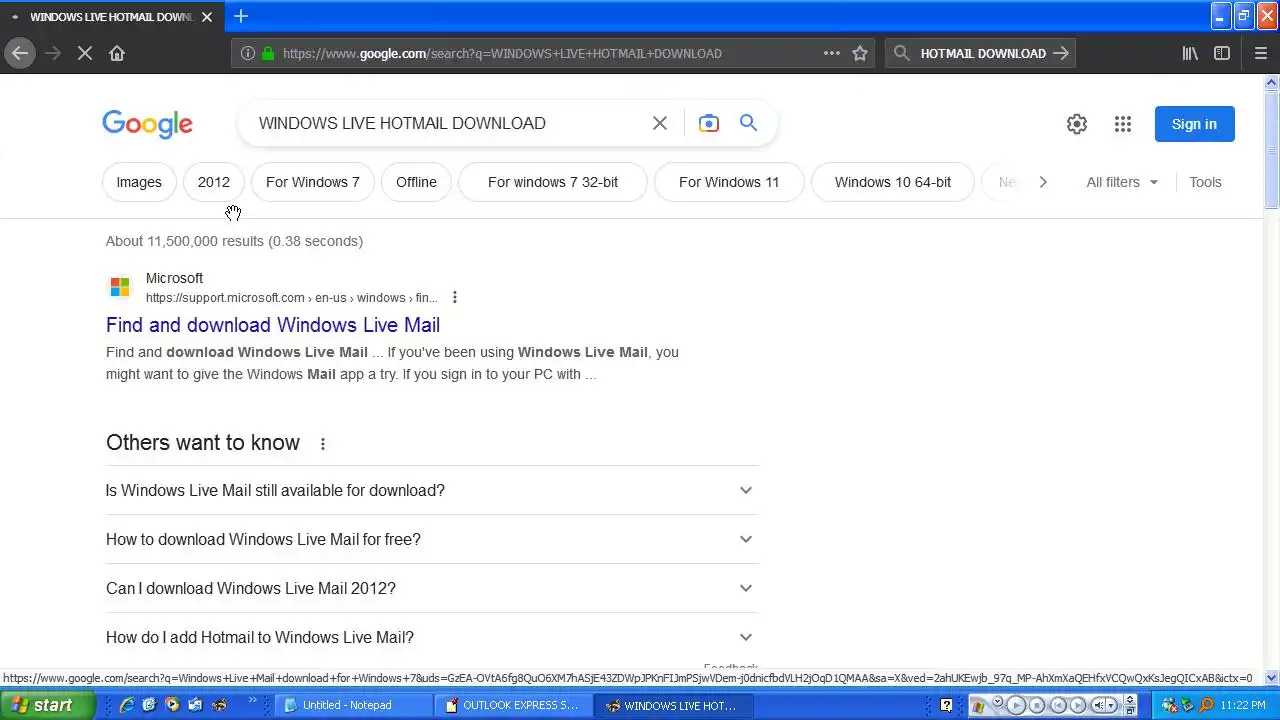Click the page vertical scrollbar

pos(1272,150)
